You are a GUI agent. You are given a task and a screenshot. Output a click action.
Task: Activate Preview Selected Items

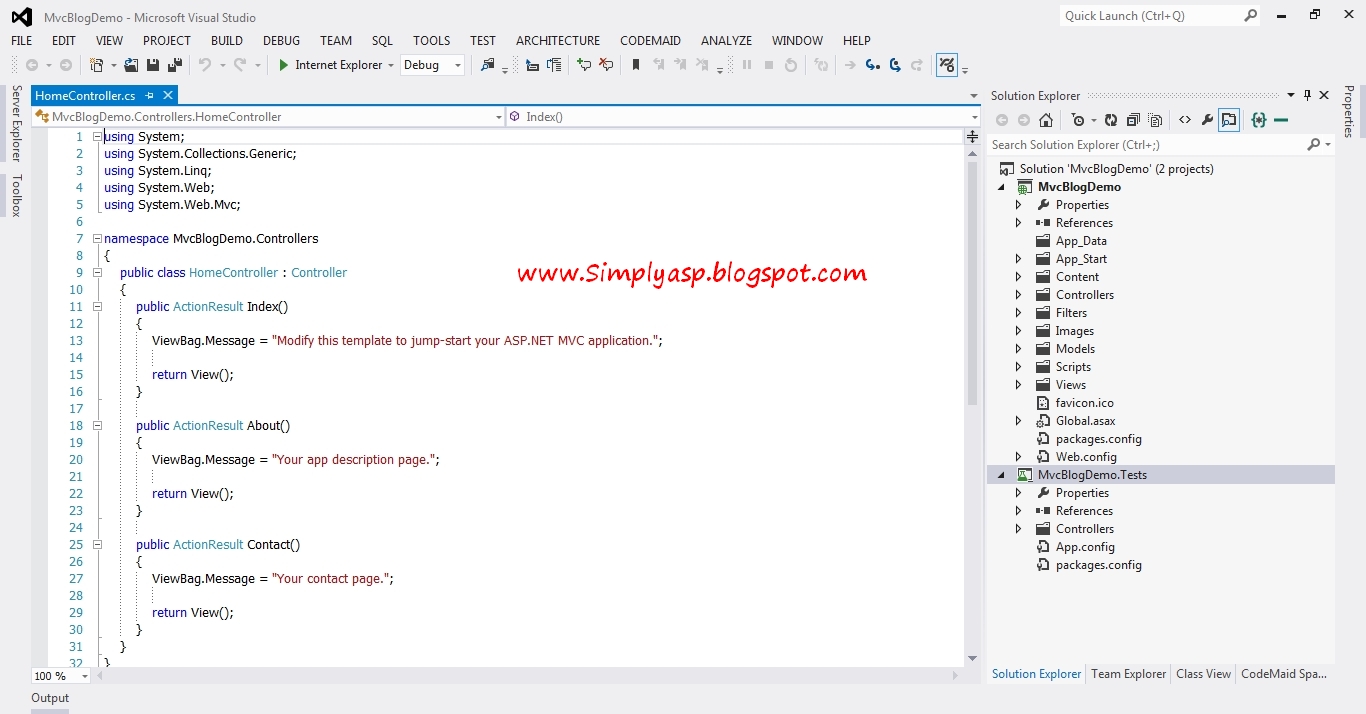click(1229, 119)
